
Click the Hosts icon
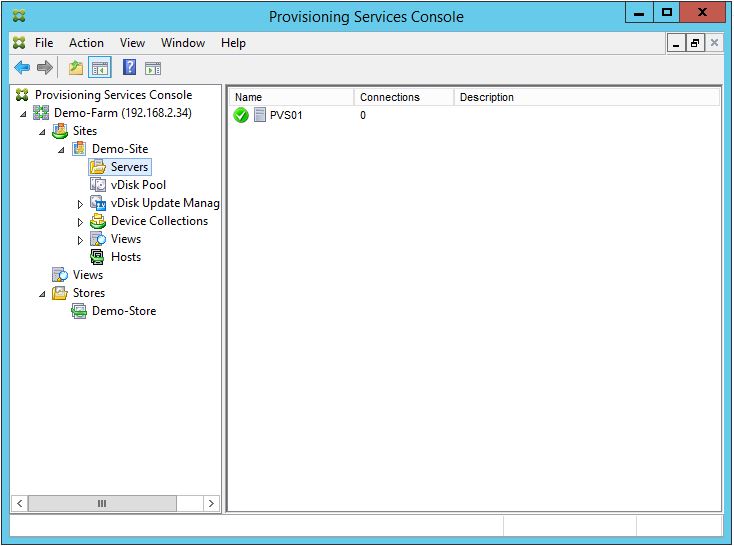[x=97, y=257]
